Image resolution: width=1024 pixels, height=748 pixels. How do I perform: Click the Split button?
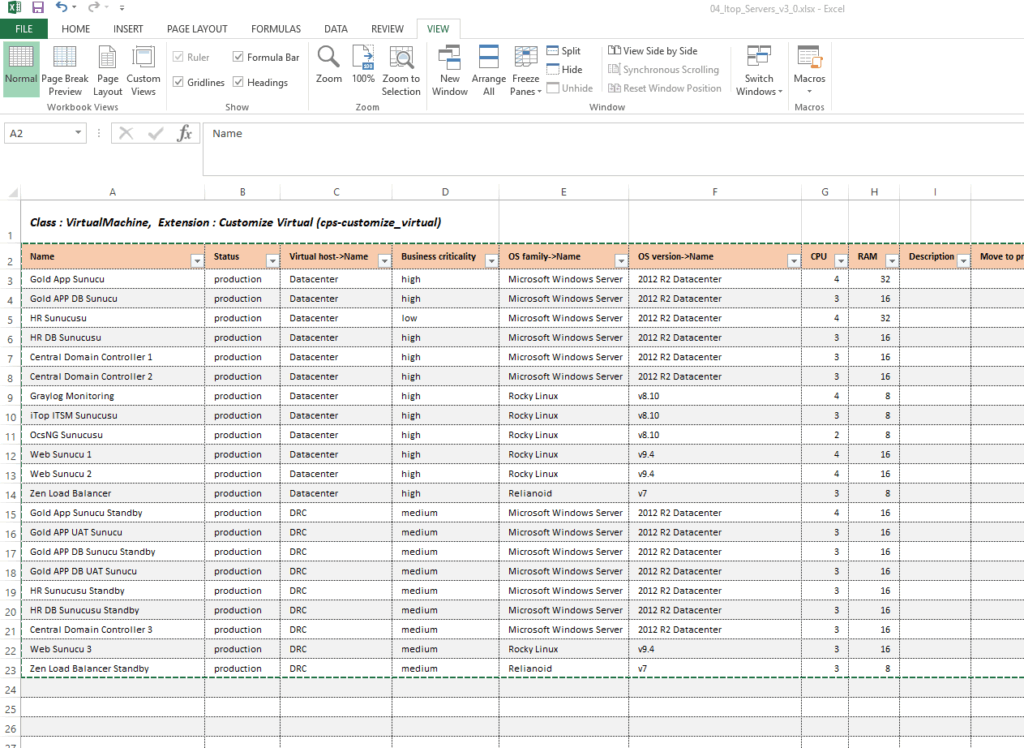click(x=563, y=51)
